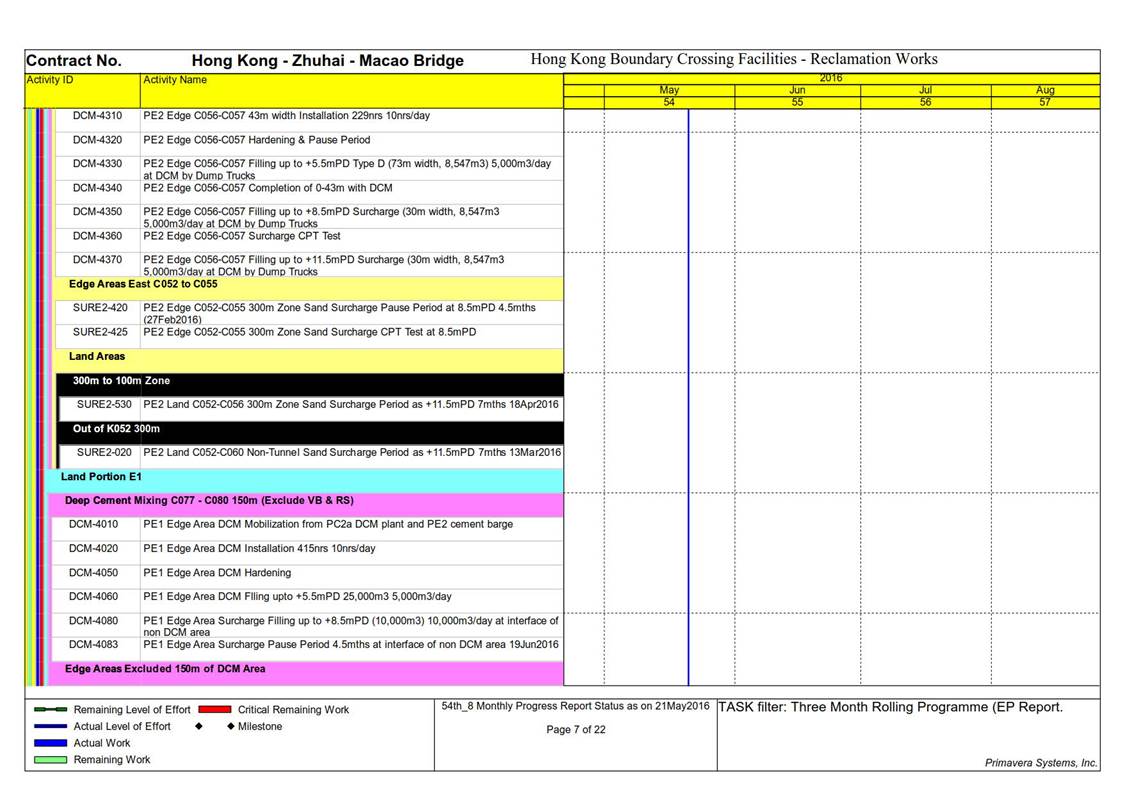1123x794 pixels.
Task: Click the month number 55 cell
Action: pos(797,102)
